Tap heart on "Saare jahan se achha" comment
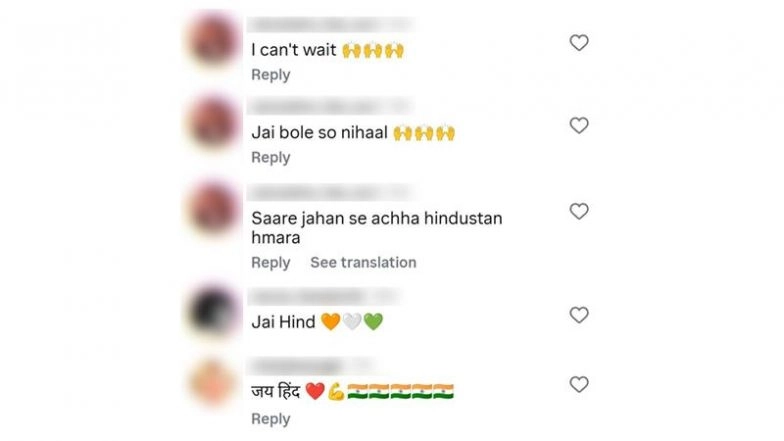Viewport: 784px width, 441px height. [579, 212]
